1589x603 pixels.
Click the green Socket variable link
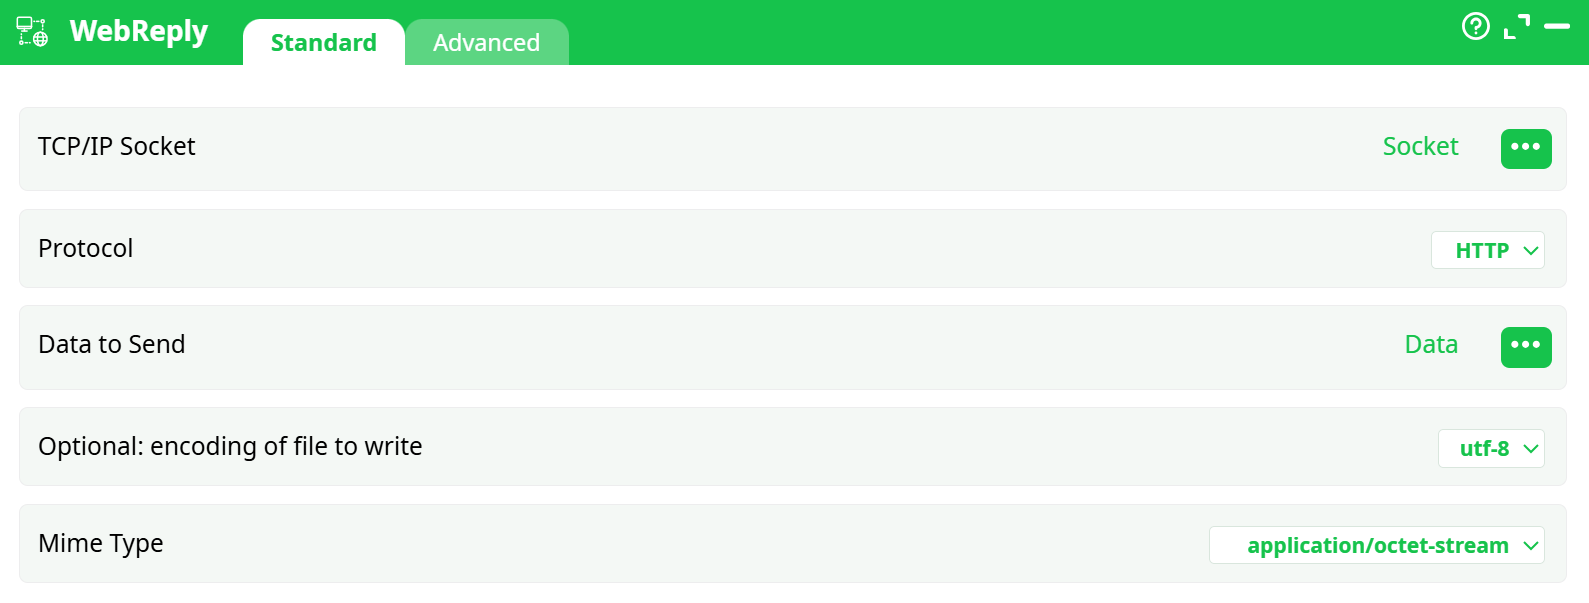tap(1420, 147)
